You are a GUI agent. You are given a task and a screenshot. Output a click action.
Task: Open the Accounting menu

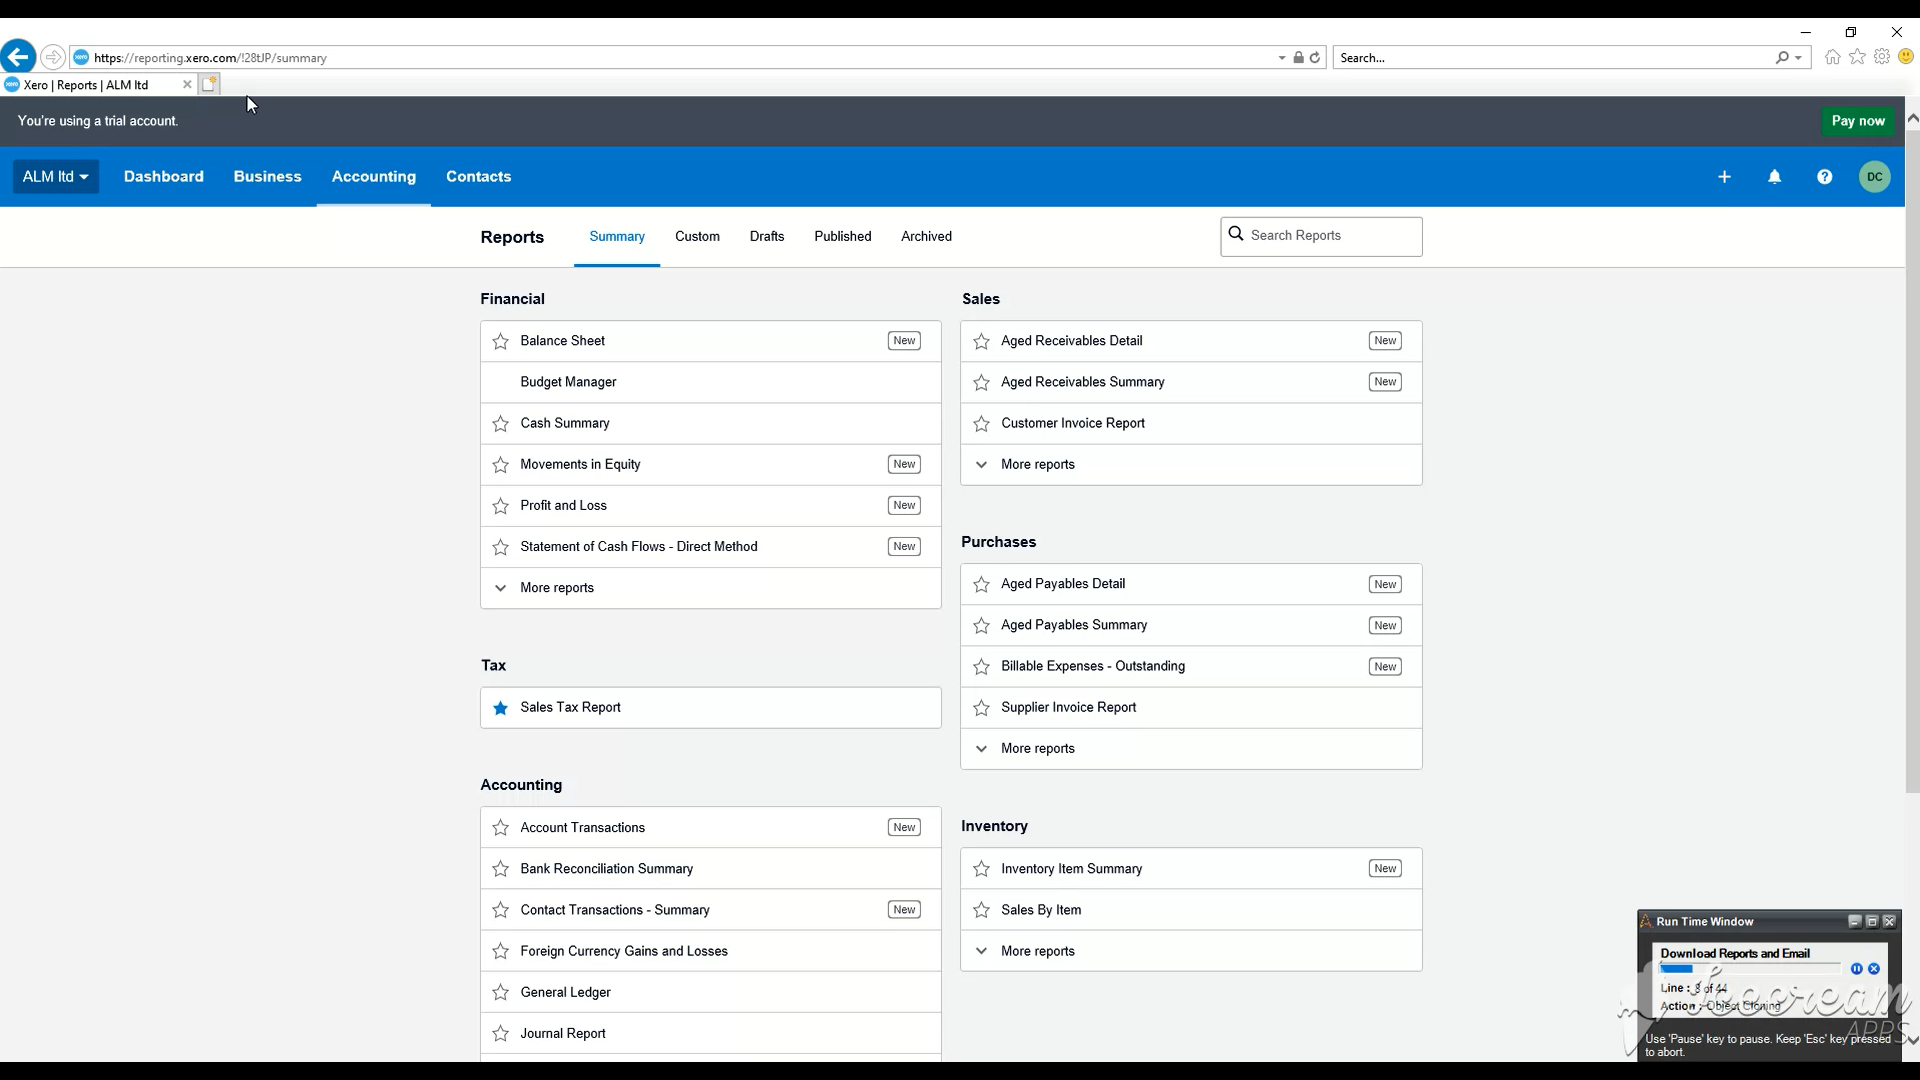[x=373, y=177]
